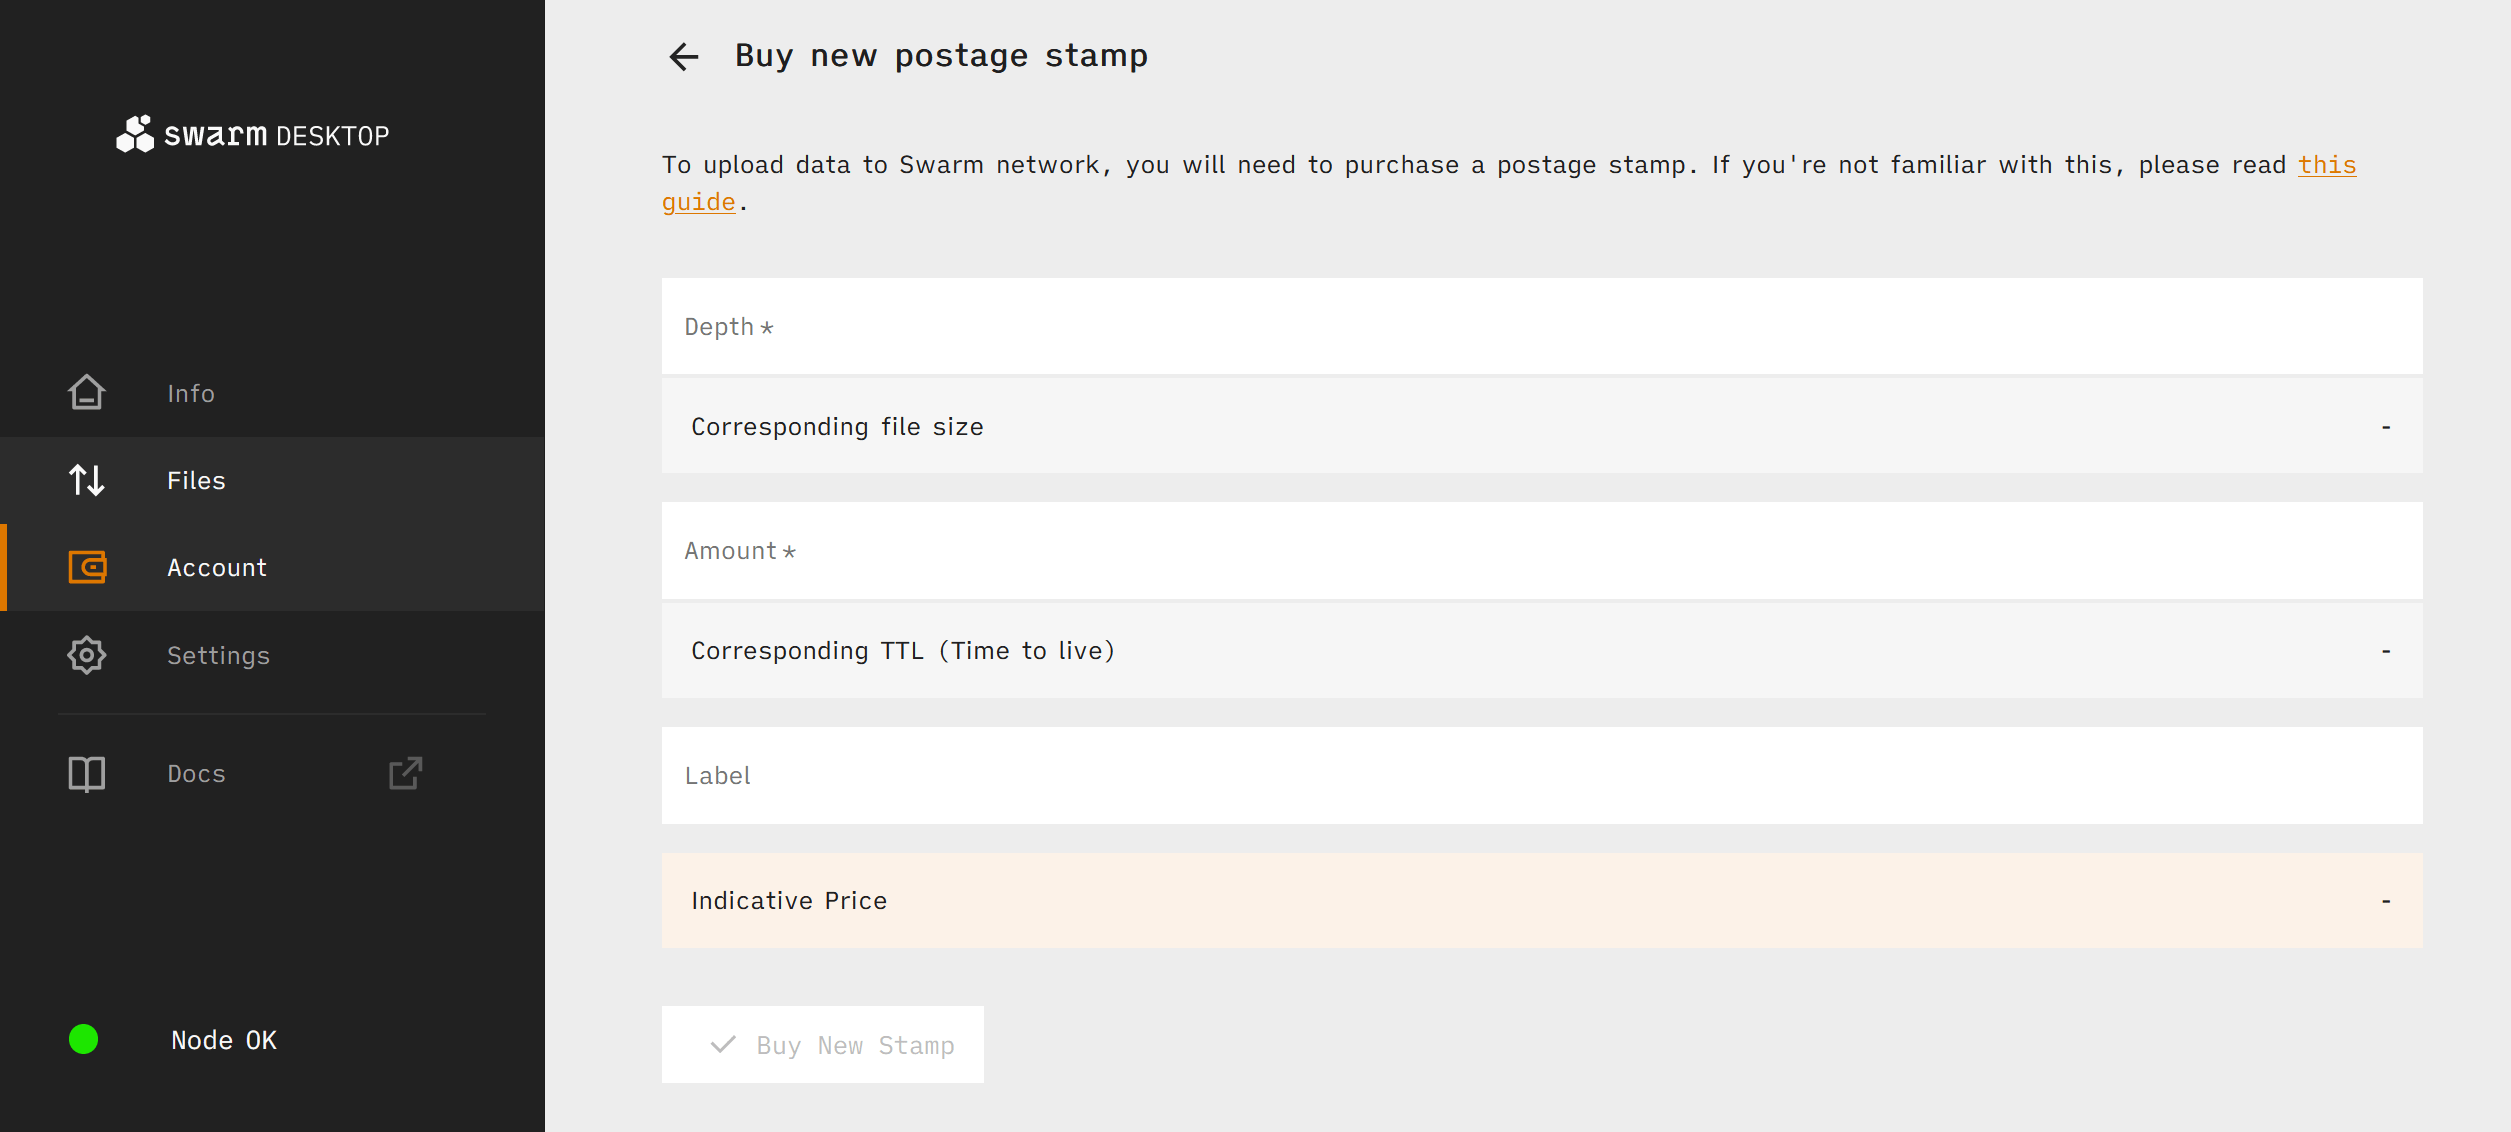Click the back arrow icon

point(684,57)
